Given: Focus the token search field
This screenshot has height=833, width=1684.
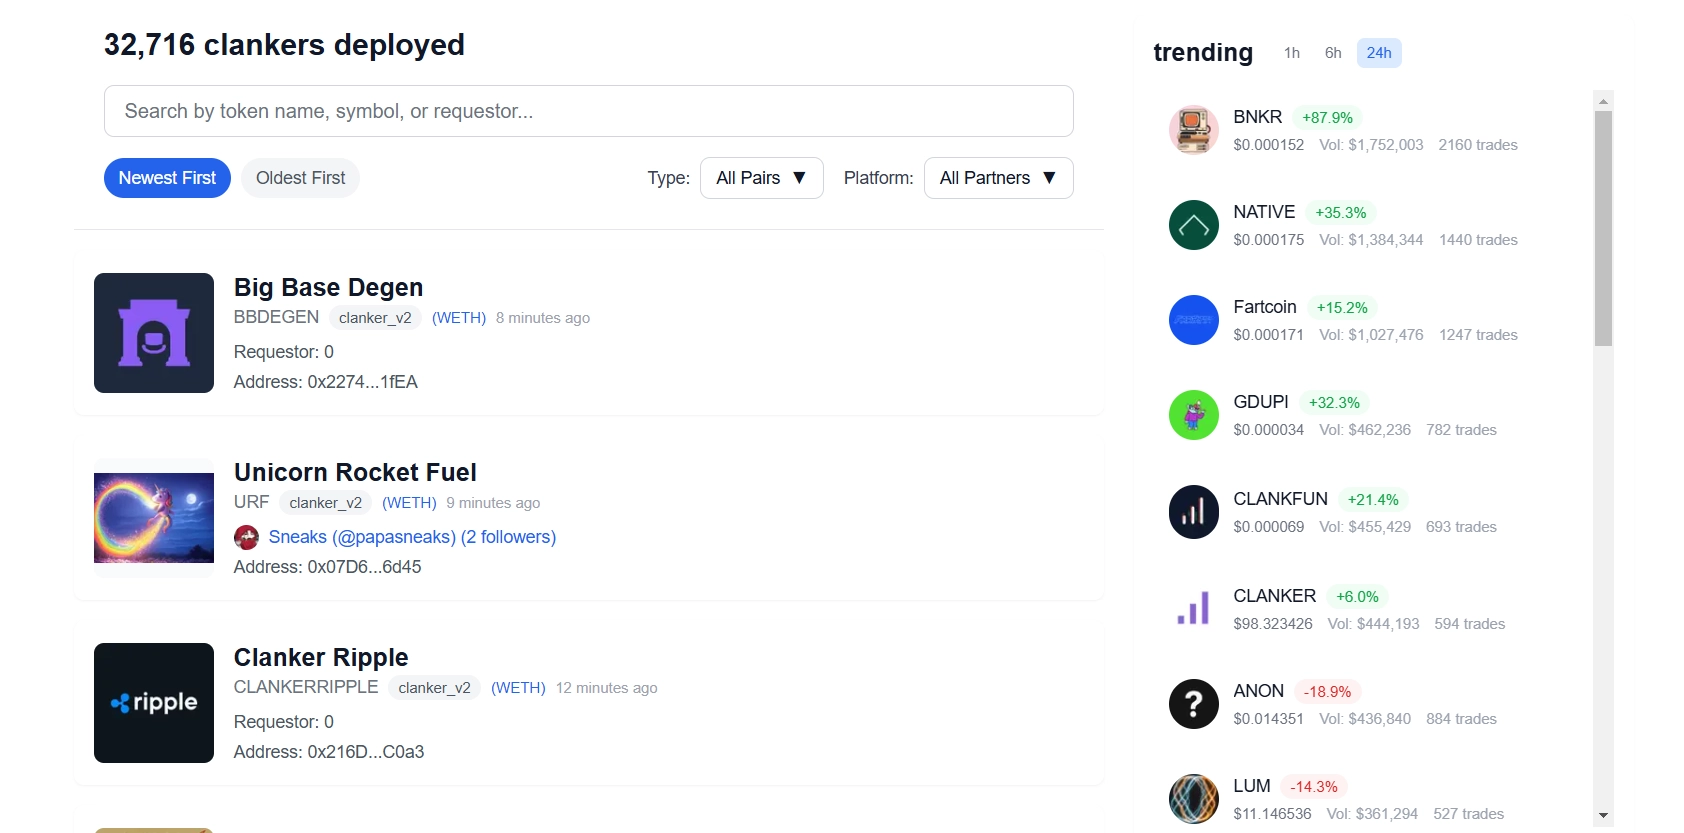Looking at the screenshot, I should (588, 111).
